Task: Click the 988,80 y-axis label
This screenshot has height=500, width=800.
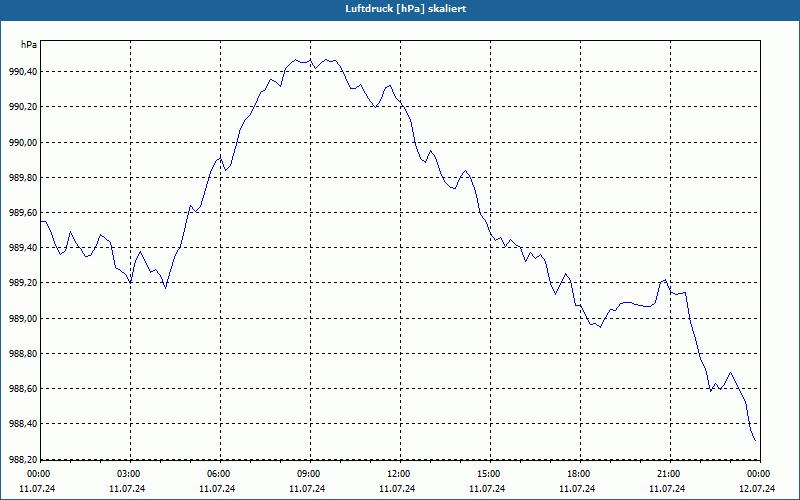Action: point(23,354)
